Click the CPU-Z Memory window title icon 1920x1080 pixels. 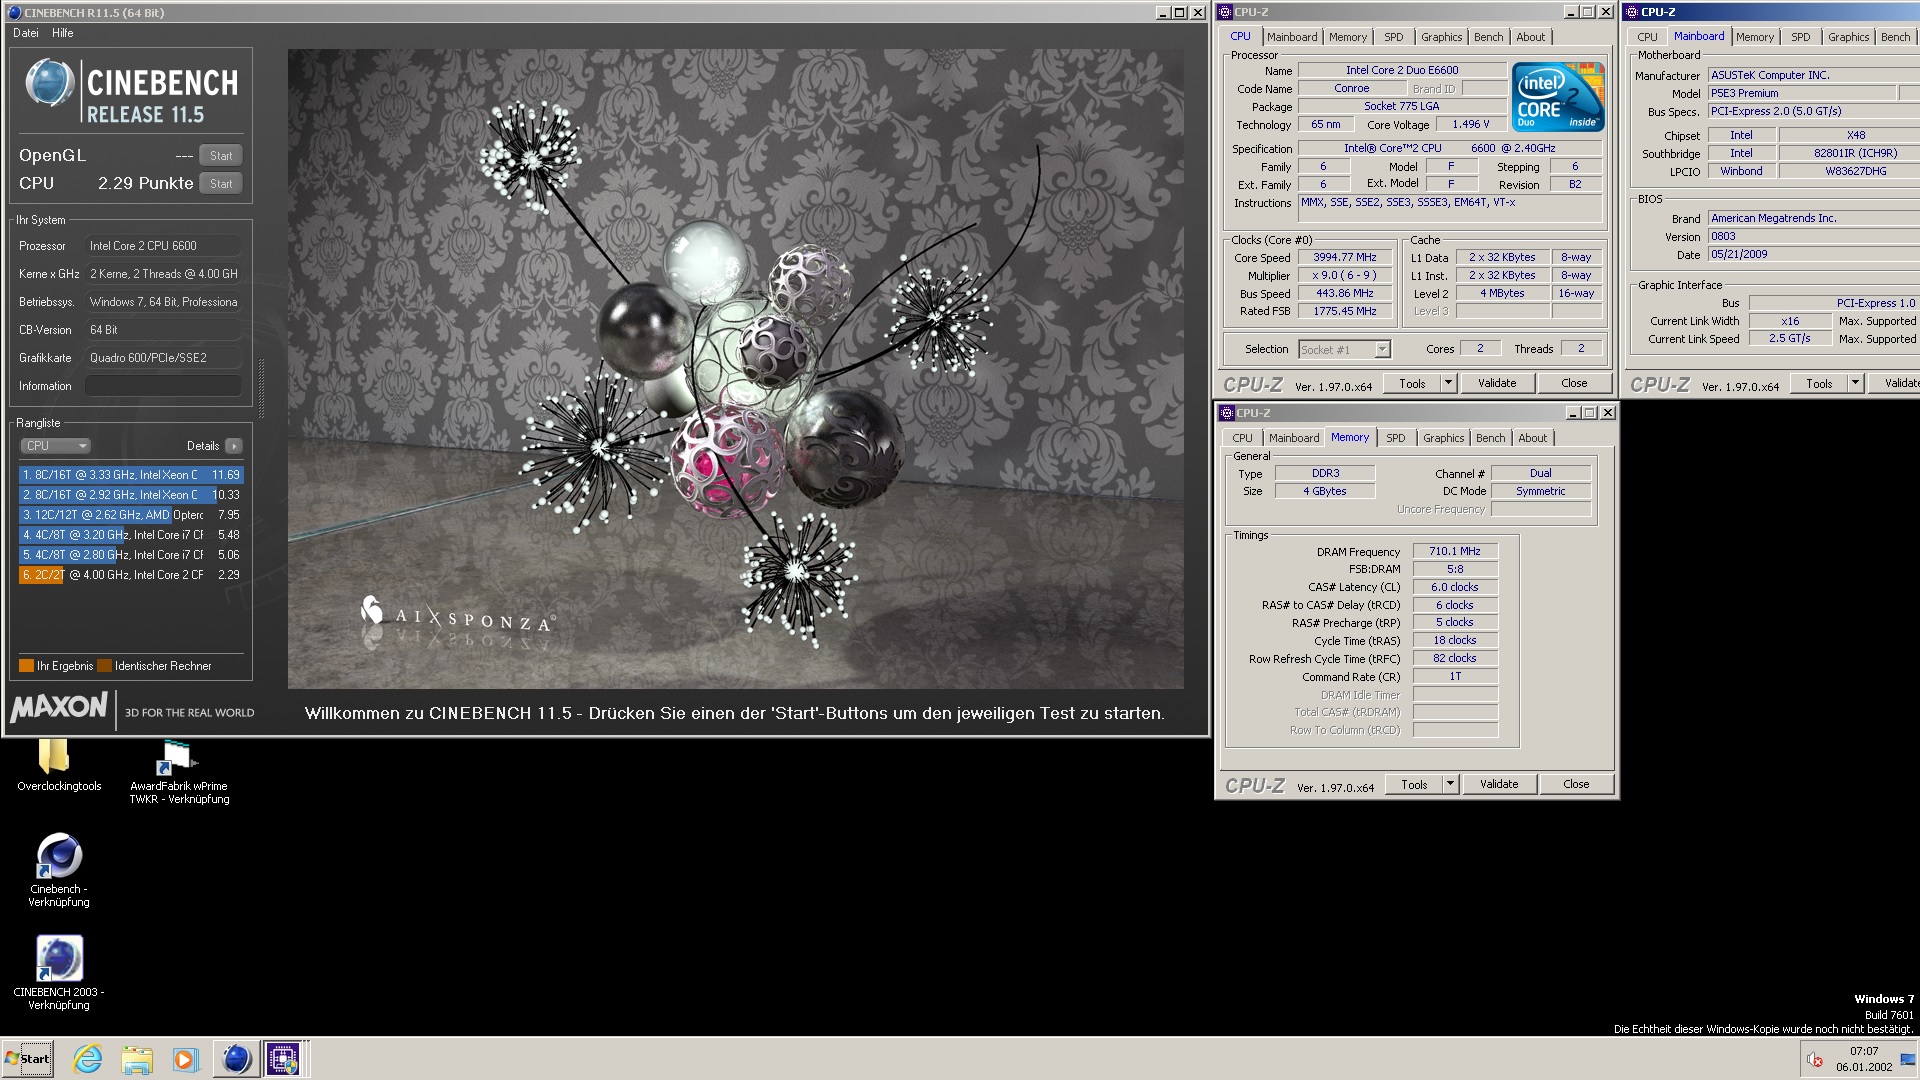tap(1227, 413)
